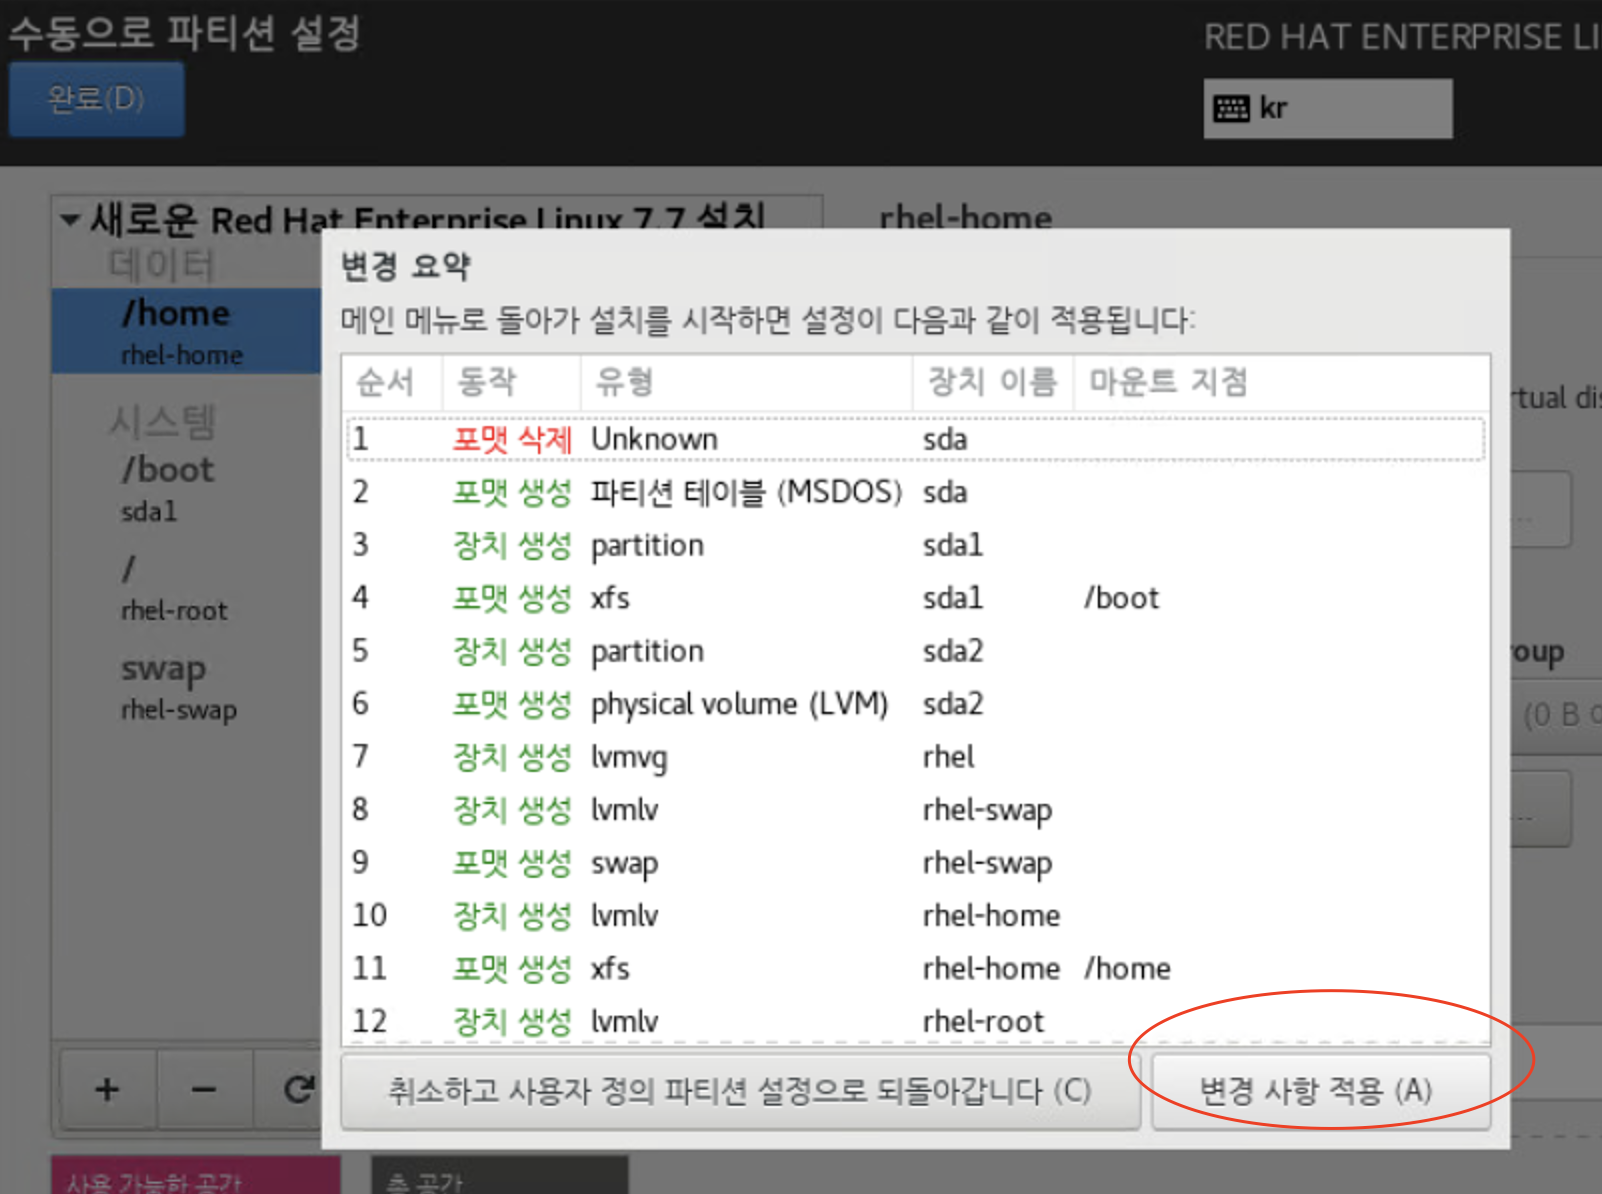Select row 6 physical volume (LVM)

915,704
